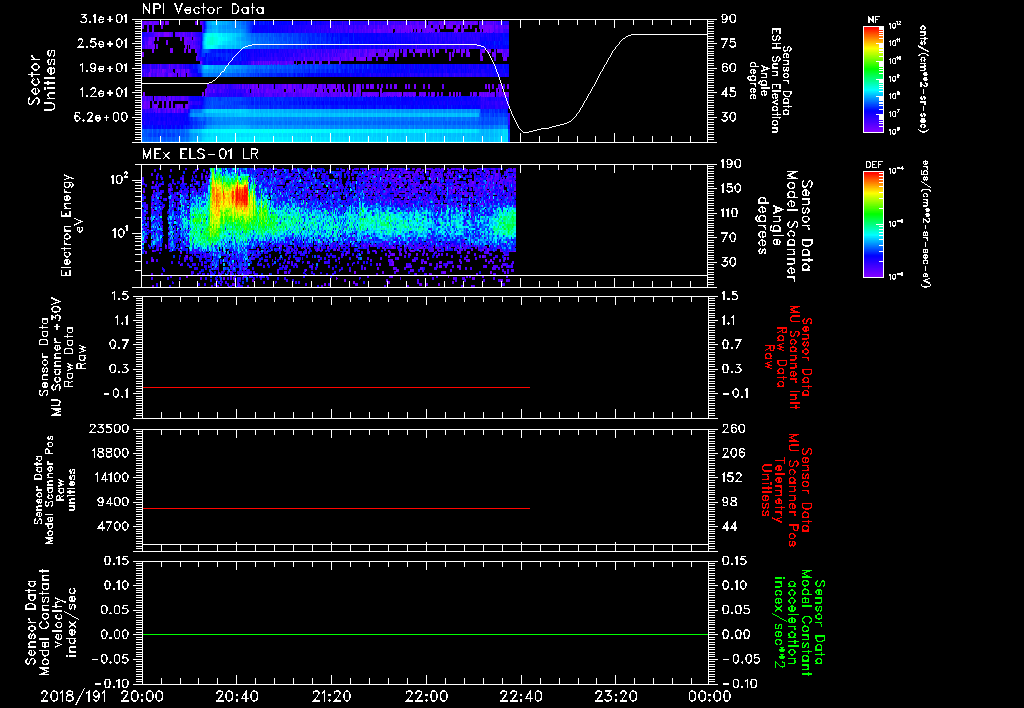
Task: Click the '23500' Scanner Pos tick label
Action: pyautogui.click(x=108, y=429)
